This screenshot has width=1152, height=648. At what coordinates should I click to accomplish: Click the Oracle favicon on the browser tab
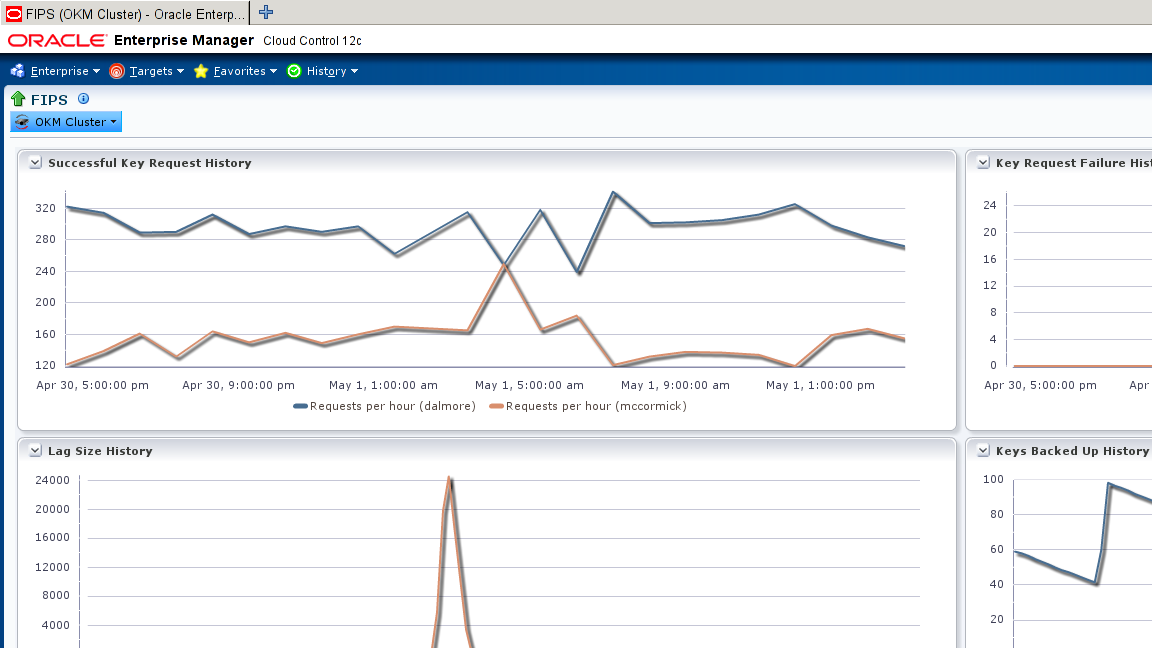[x=14, y=13]
